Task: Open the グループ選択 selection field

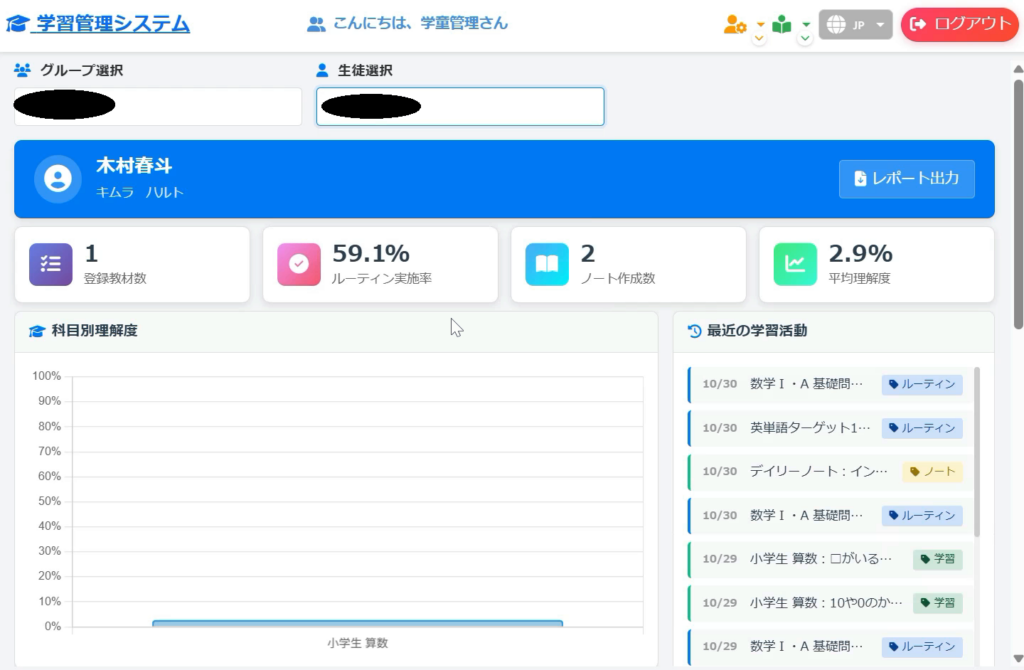Action: 158,106
